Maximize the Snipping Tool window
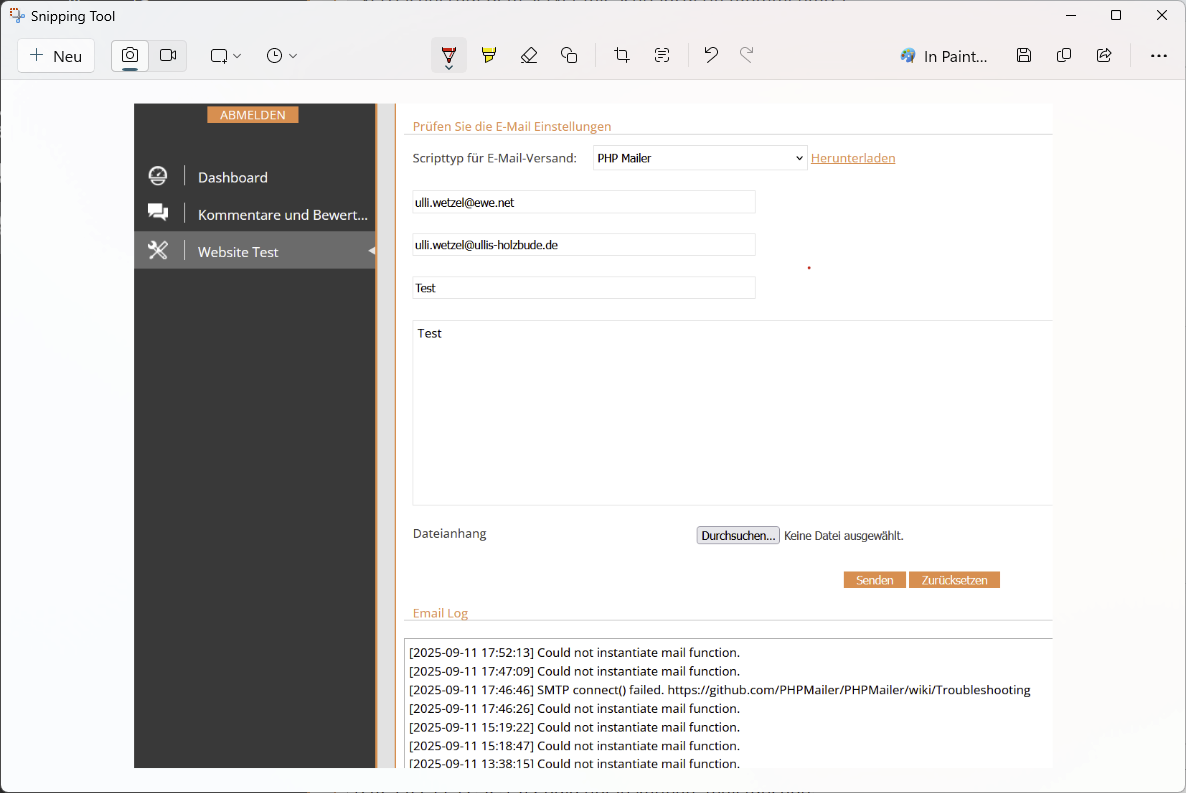 (1116, 16)
